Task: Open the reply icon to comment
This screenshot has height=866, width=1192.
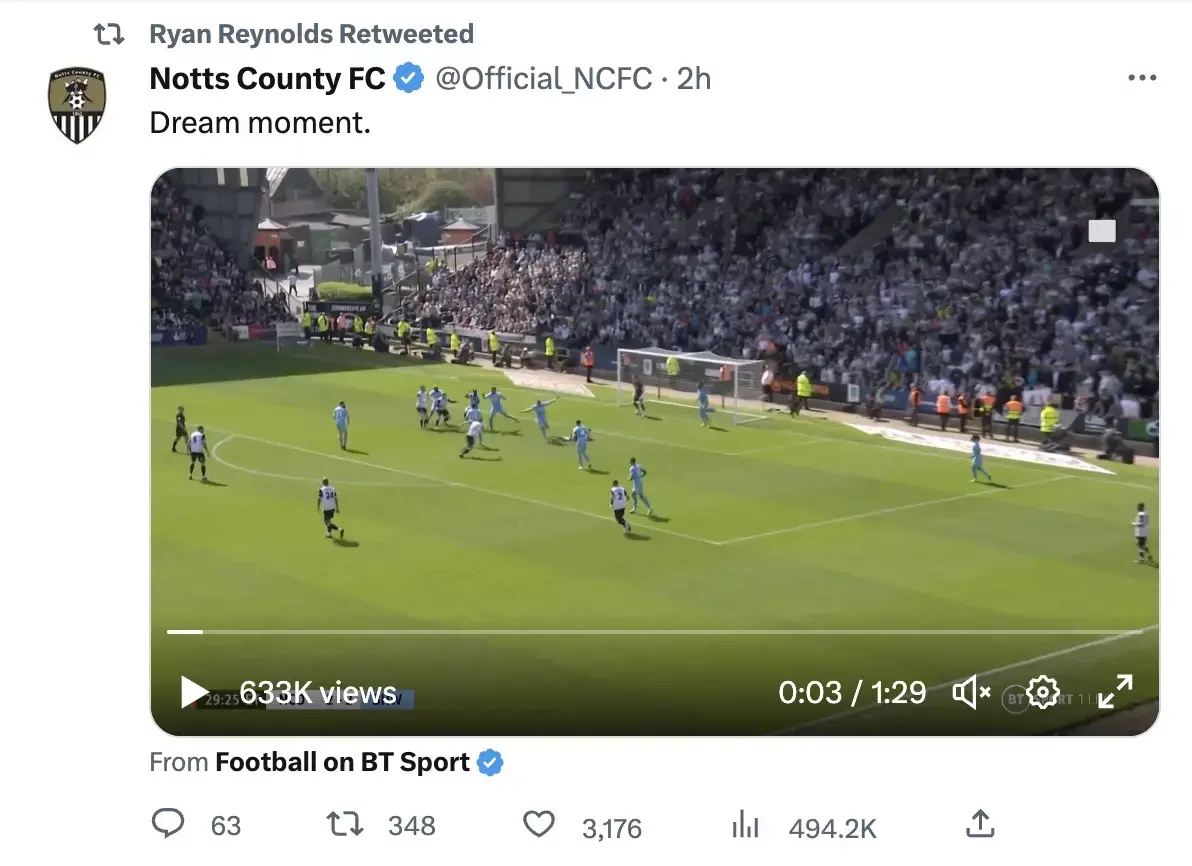Action: click(x=169, y=824)
